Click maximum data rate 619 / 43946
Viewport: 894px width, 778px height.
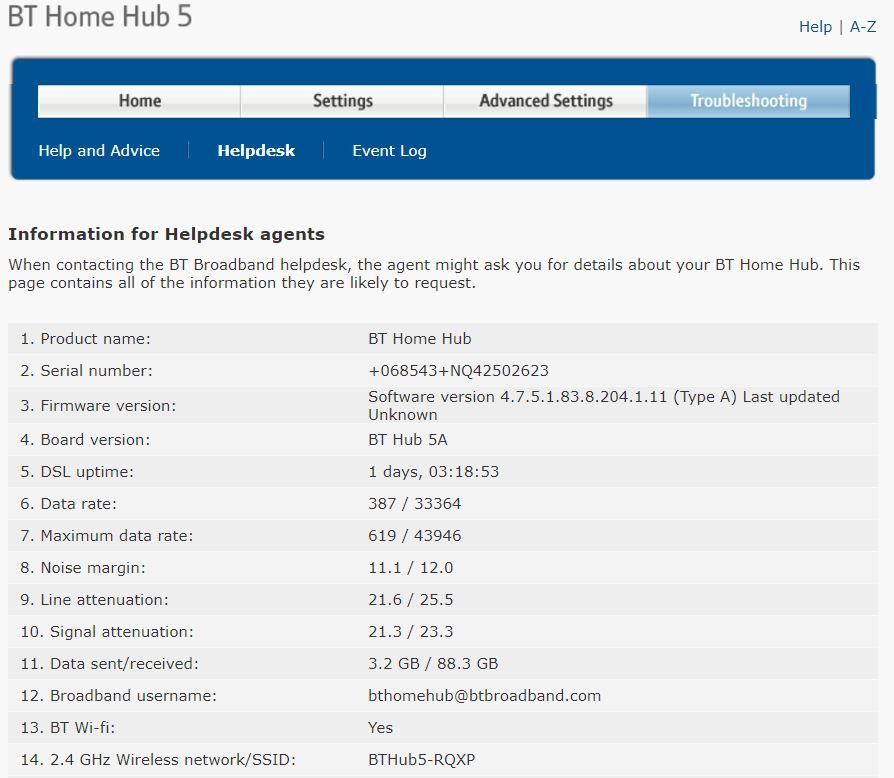pyautogui.click(x=415, y=535)
